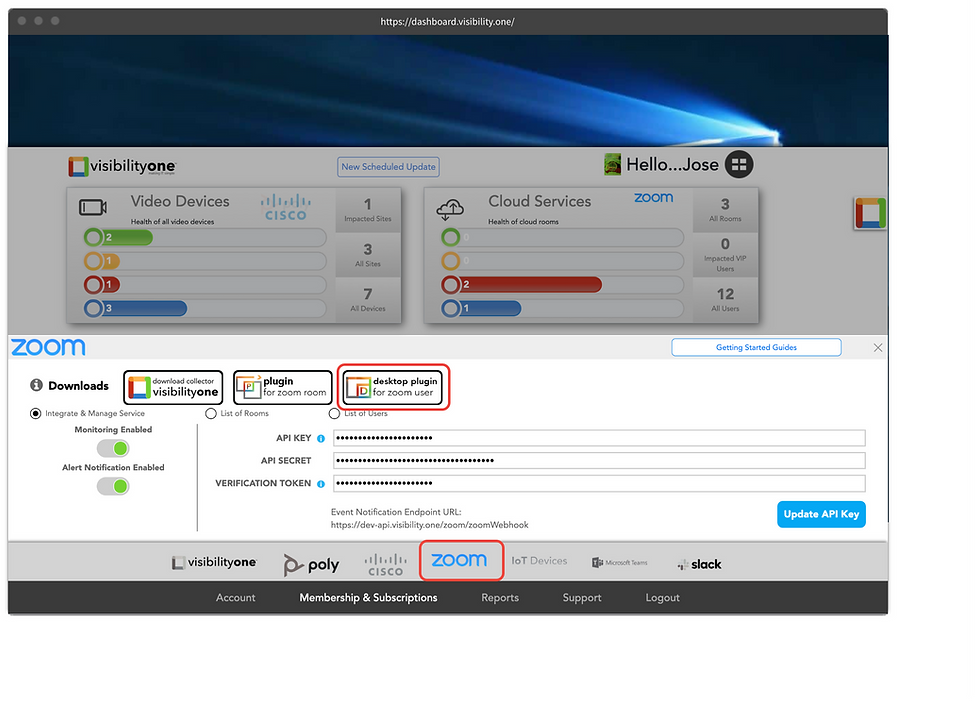Click the Downloads info icon

36,385
